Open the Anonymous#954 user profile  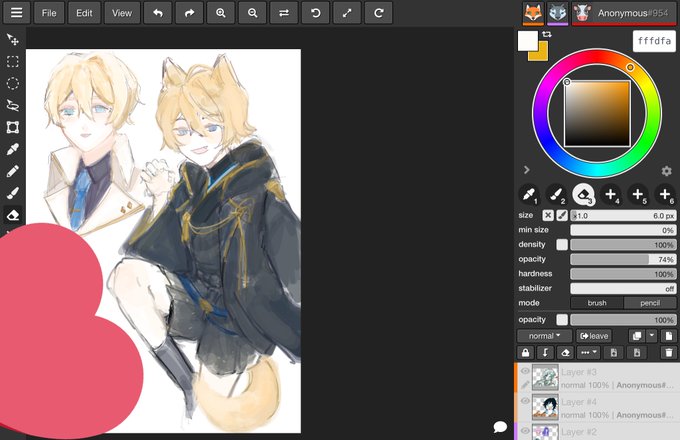[x=624, y=13]
